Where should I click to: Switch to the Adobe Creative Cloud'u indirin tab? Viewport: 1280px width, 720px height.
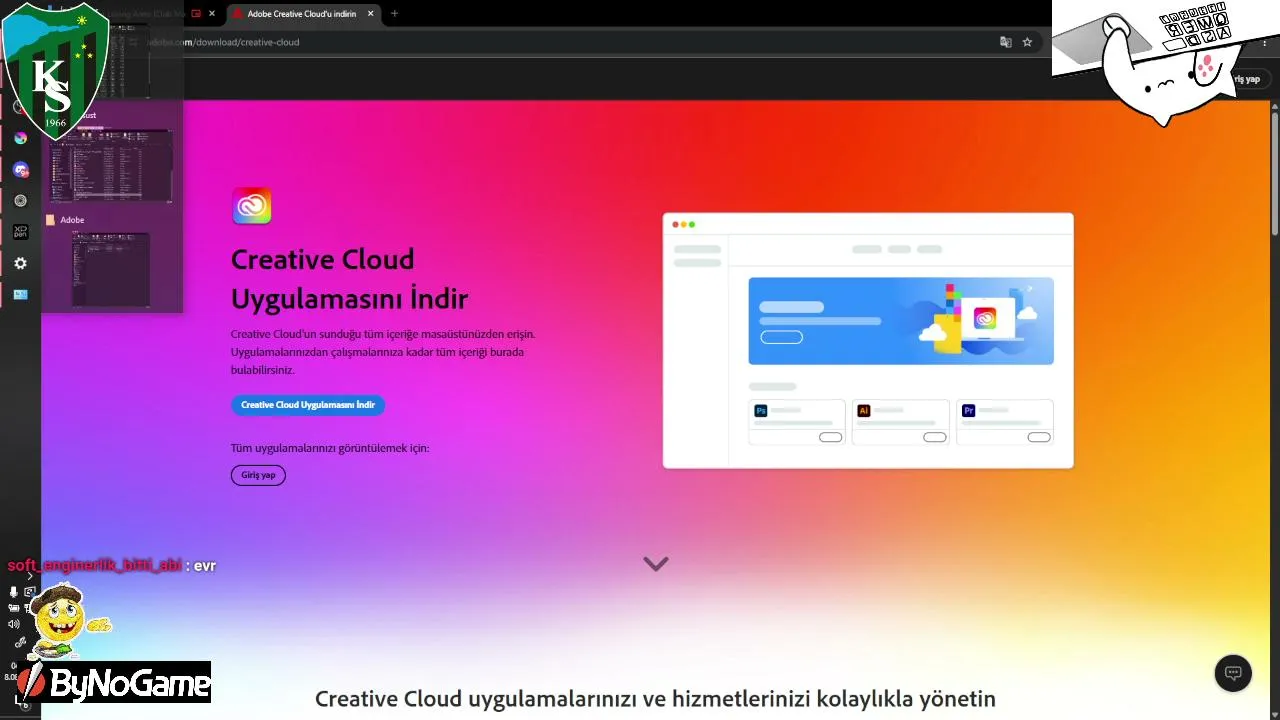pyautogui.click(x=304, y=14)
